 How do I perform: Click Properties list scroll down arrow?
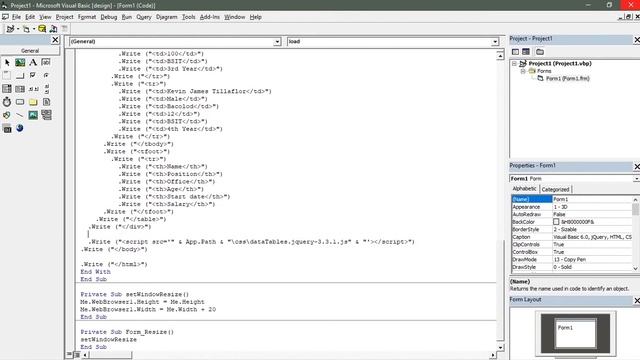pyautogui.click(x=636, y=268)
